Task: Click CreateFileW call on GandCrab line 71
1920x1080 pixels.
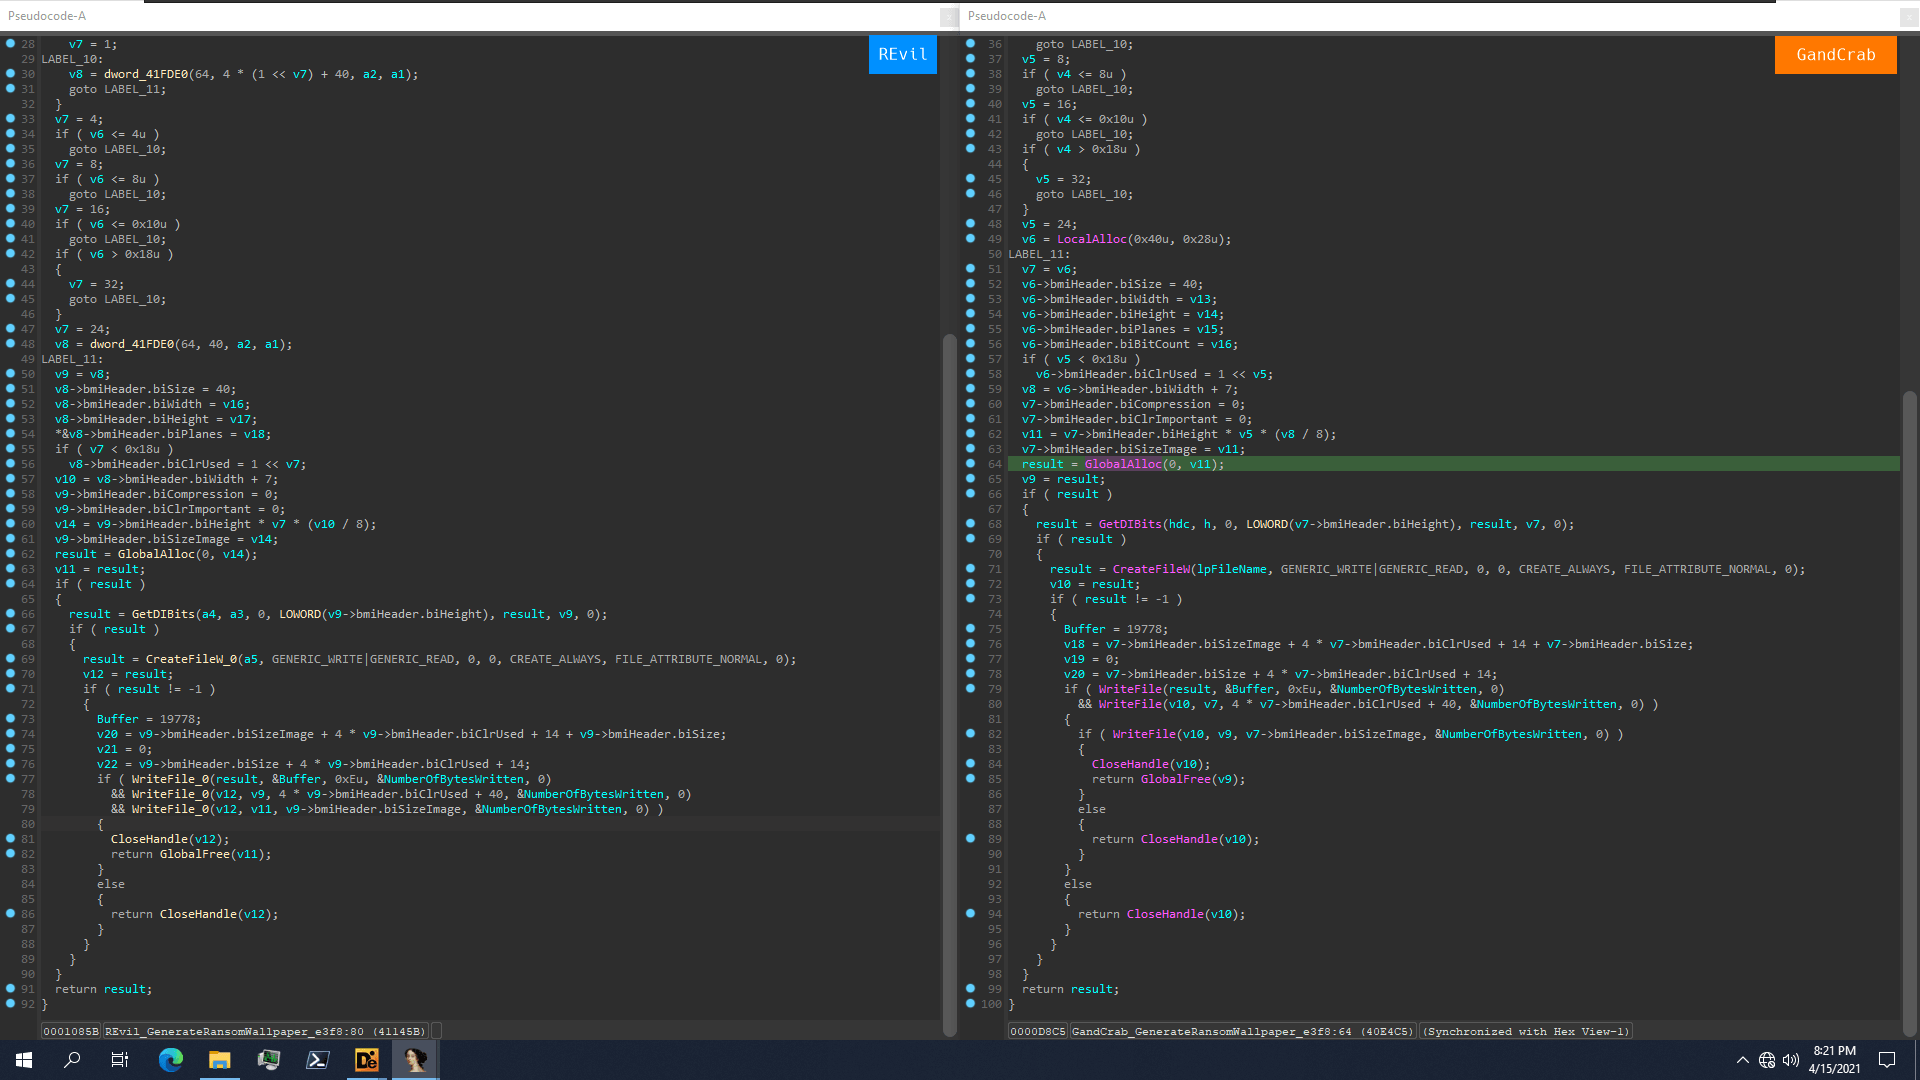Action: (x=1151, y=569)
